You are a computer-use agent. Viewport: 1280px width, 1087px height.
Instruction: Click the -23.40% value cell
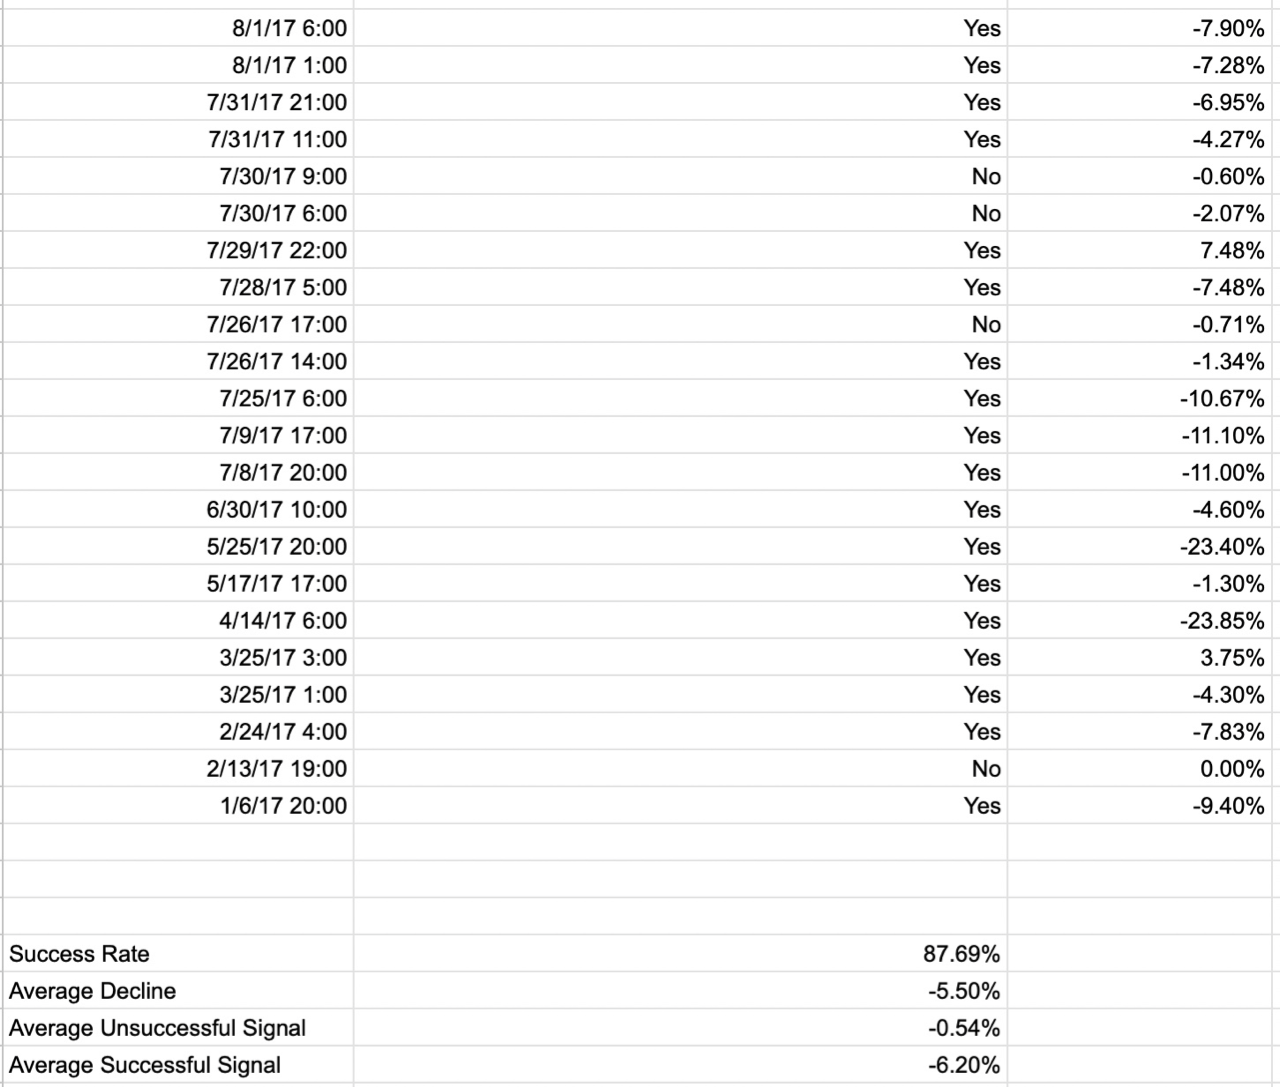[x=1144, y=546]
